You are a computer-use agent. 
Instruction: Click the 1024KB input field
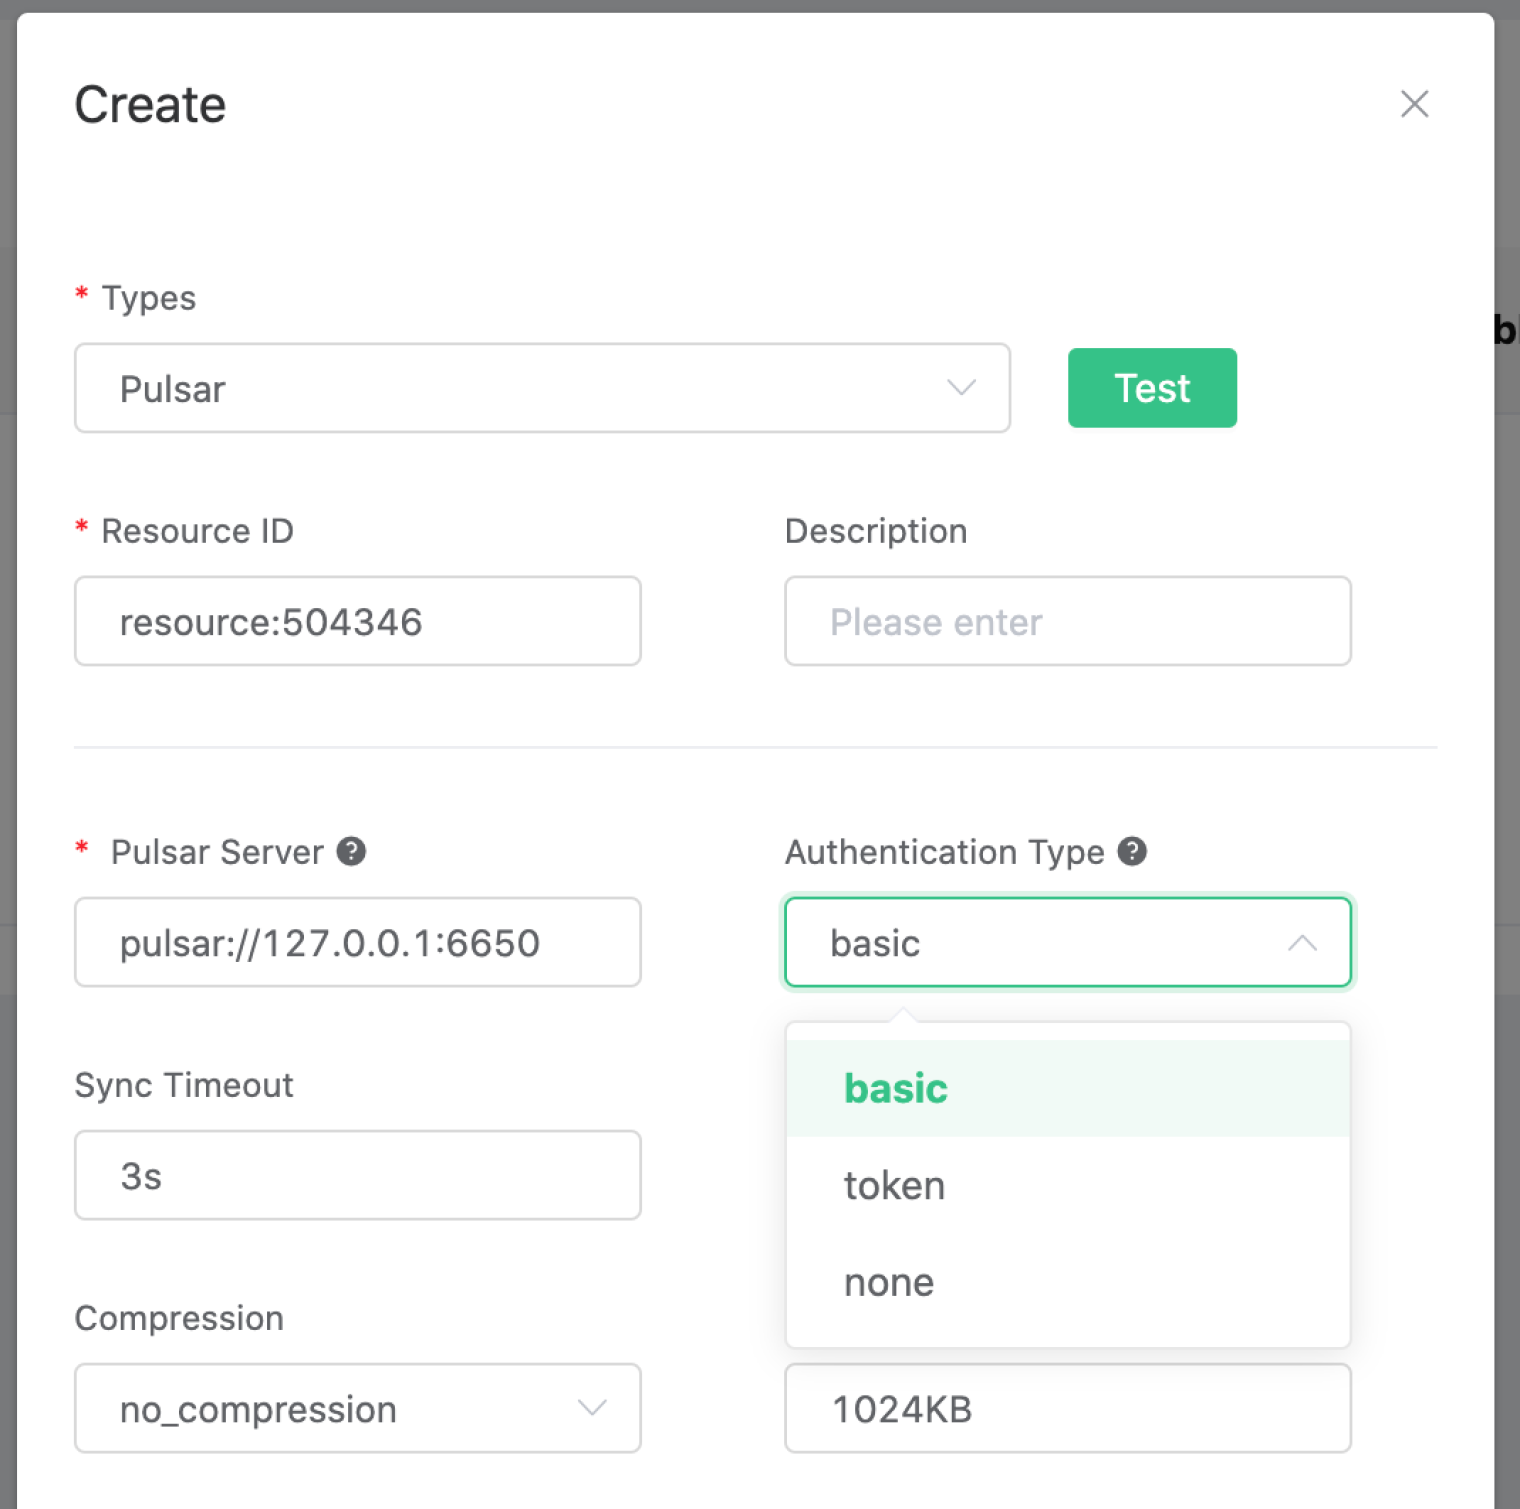click(1068, 1408)
